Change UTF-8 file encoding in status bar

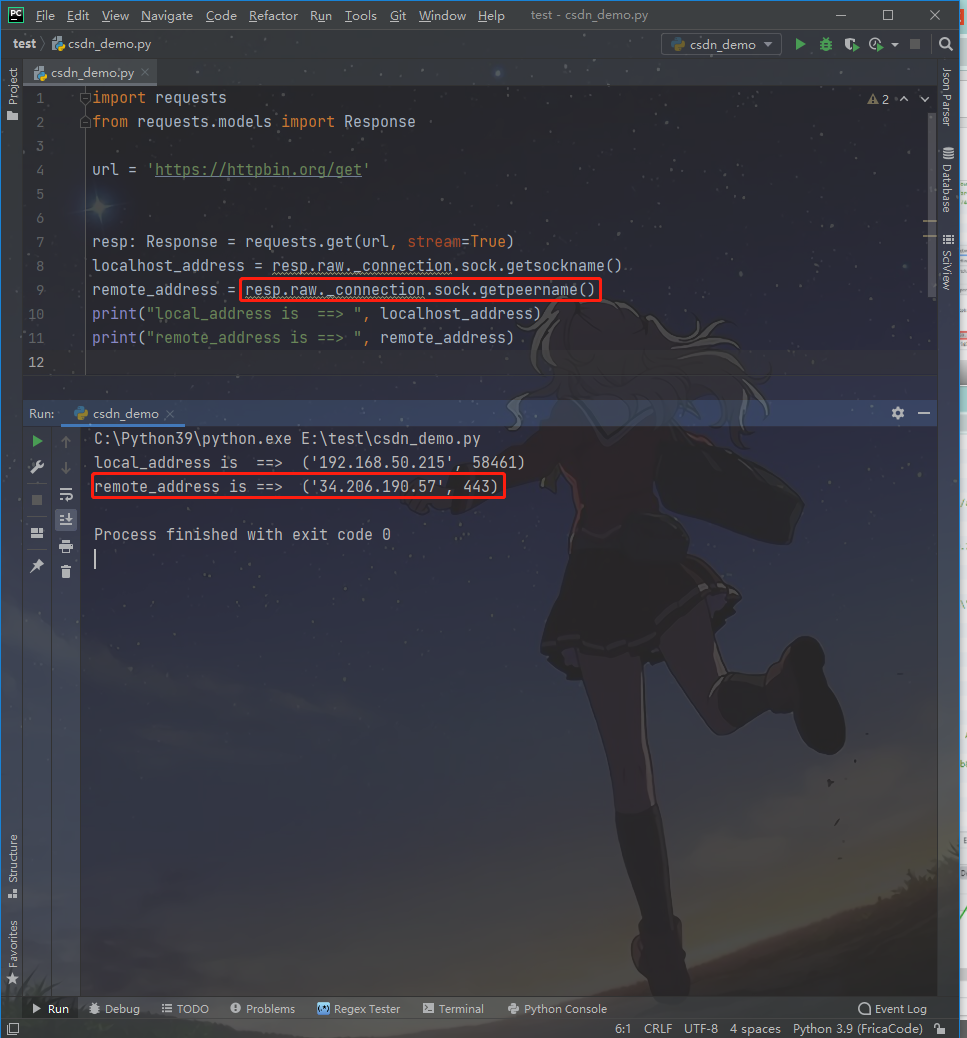(701, 1029)
